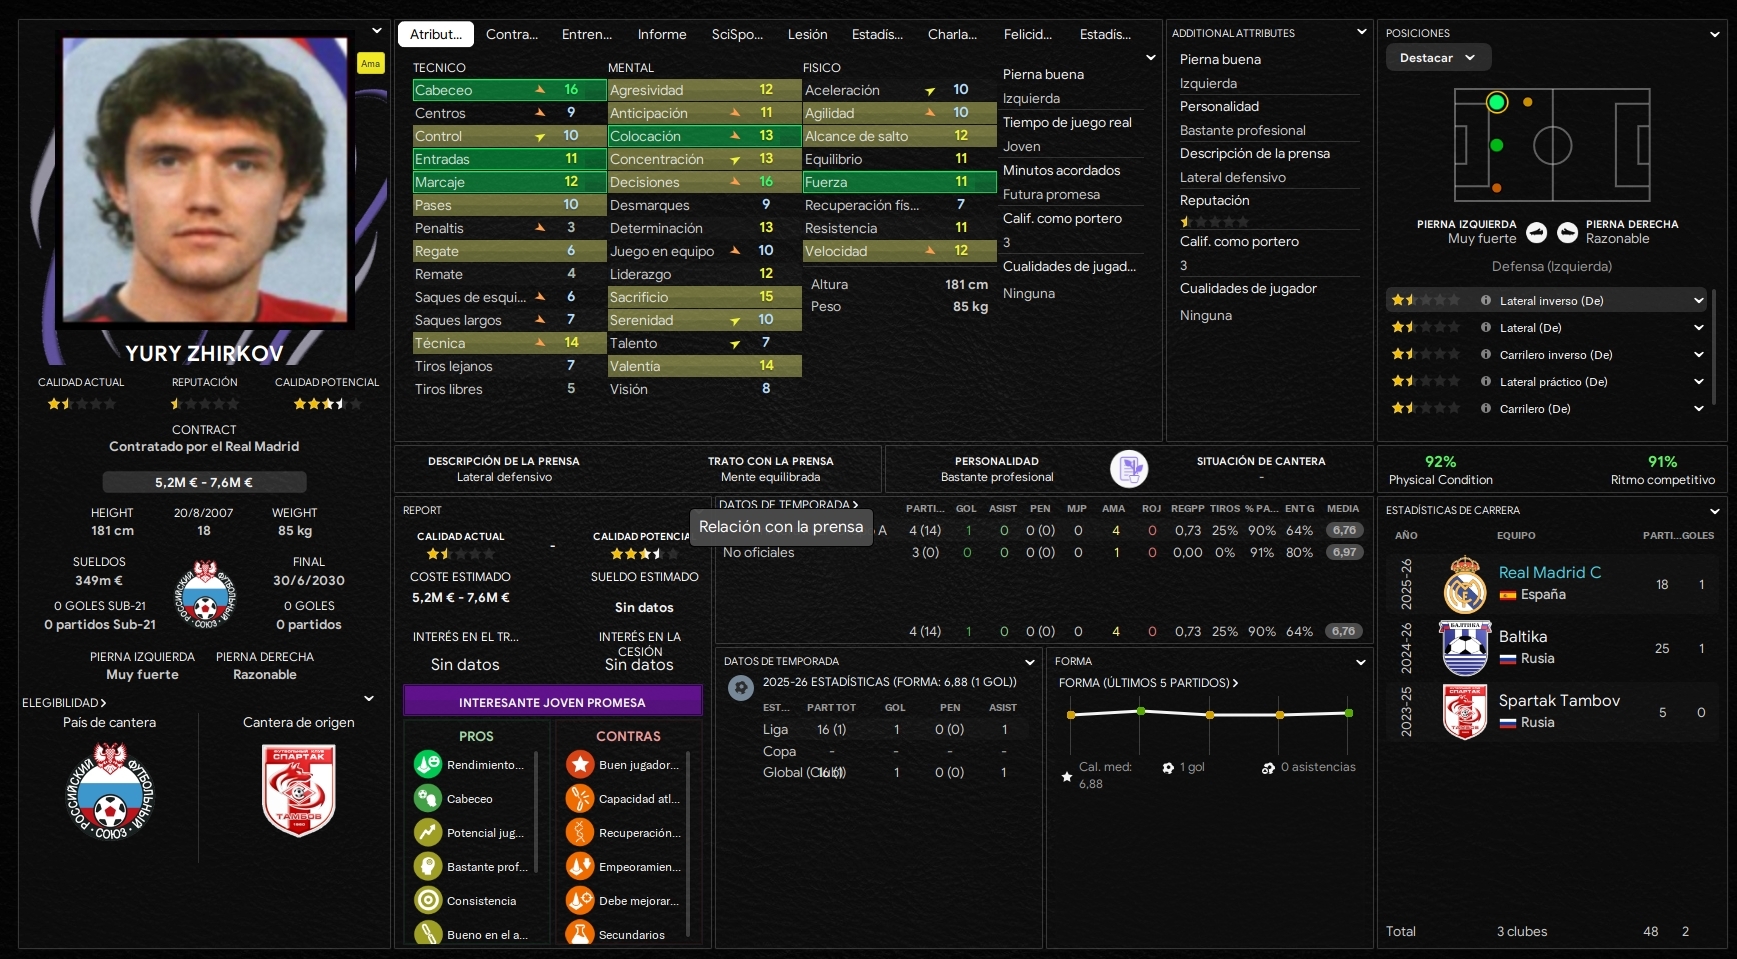Open the Baltika club link

(1523, 637)
